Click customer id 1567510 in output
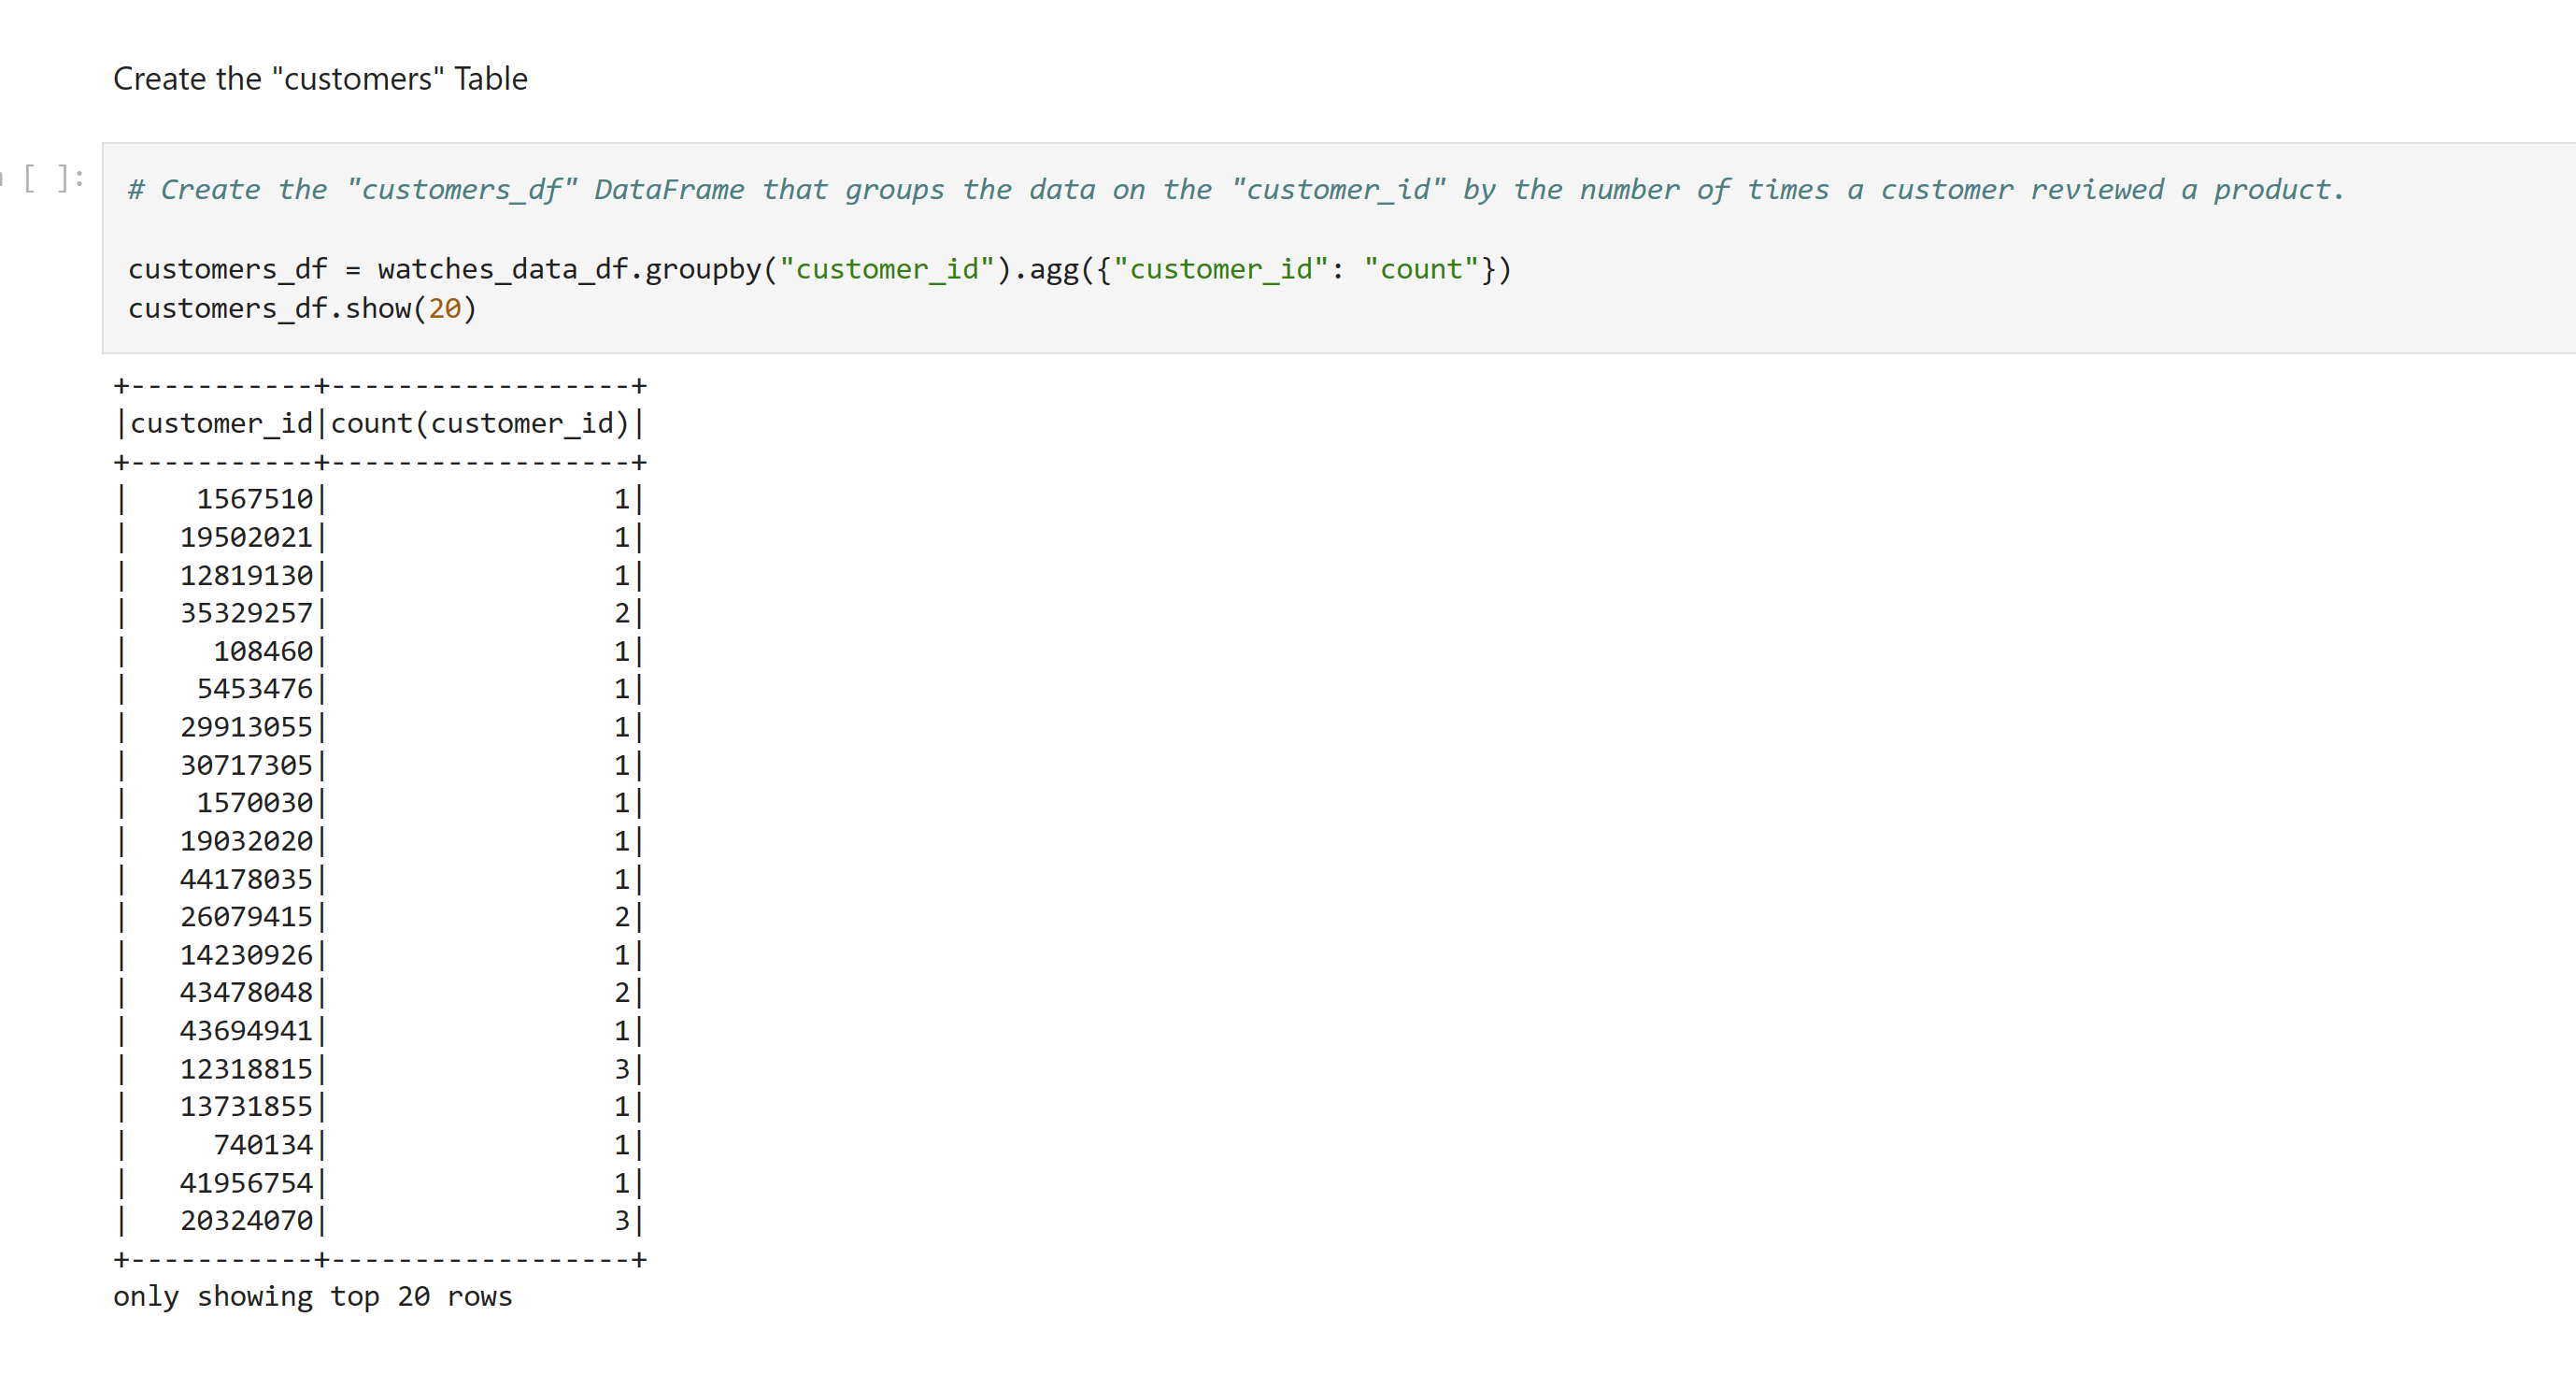The image size is (2576, 1388). (x=255, y=499)
